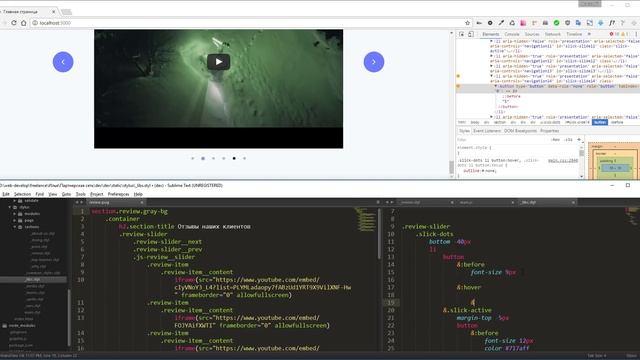Screen dimensions: 640x360
Task: Switch to Properties pane tab
Action: point(549,131)
